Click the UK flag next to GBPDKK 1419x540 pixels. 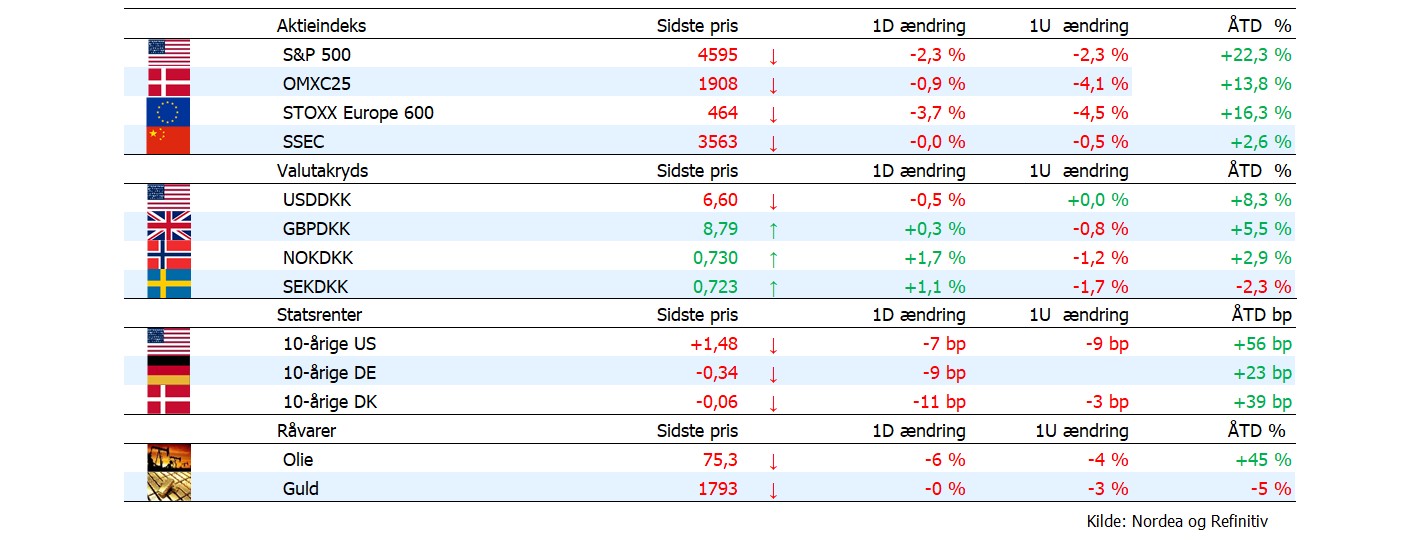coord(168,227)
